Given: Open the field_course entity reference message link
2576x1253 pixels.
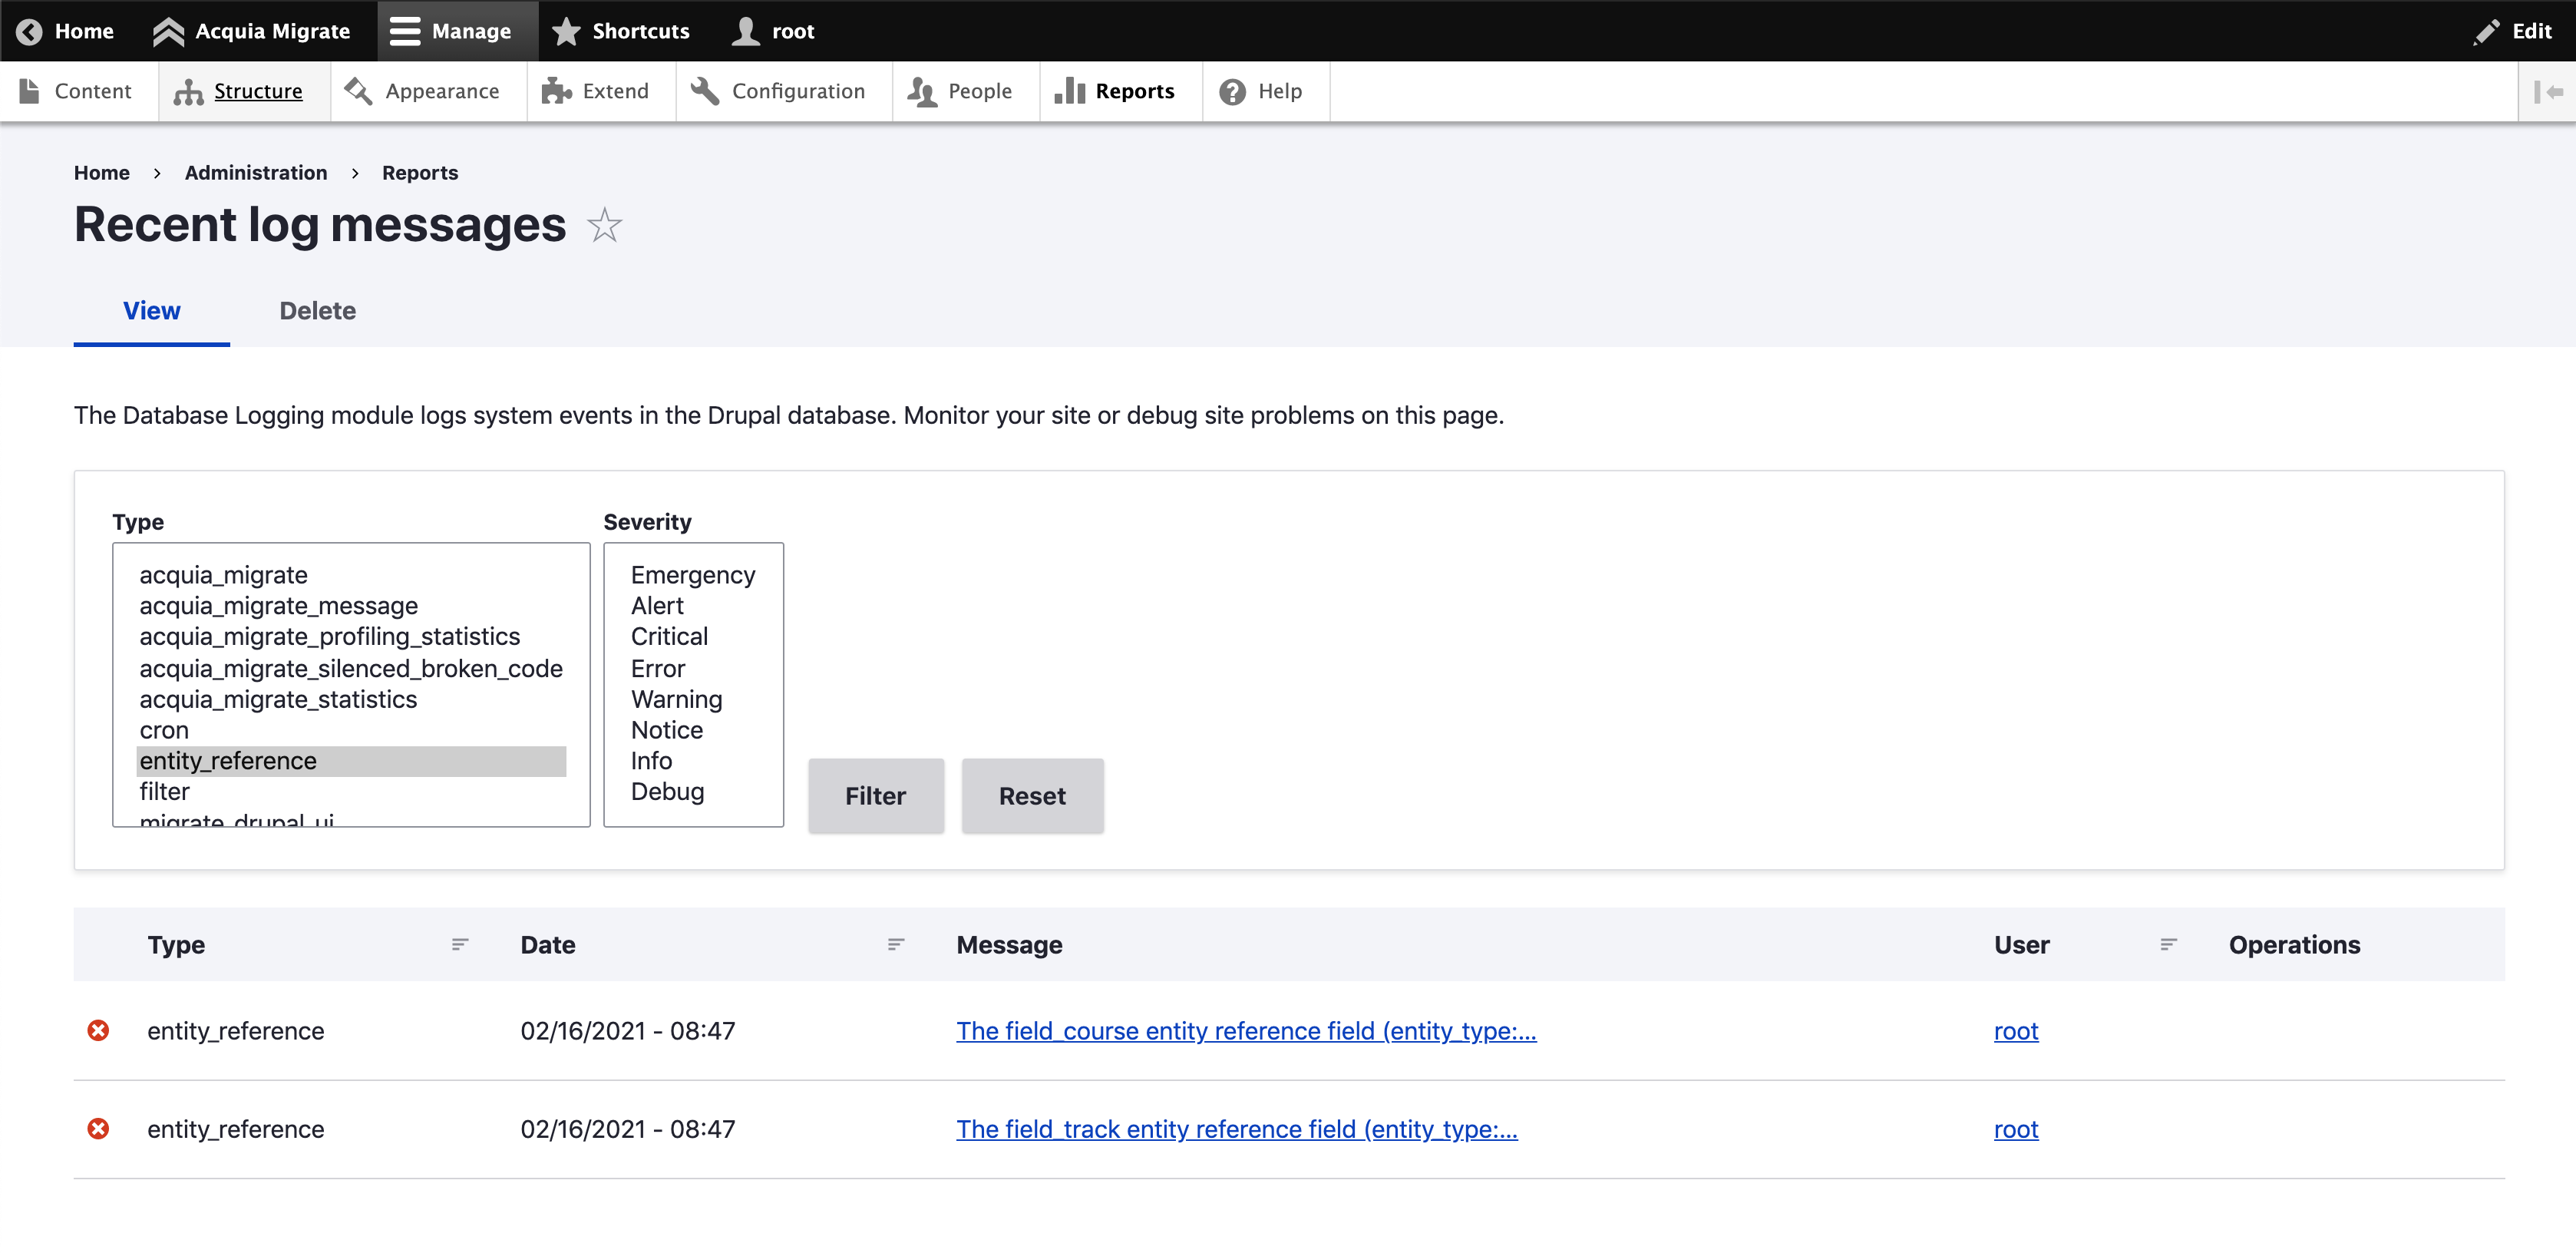Looking at the screenshot, I should tap(1245, 1031).
